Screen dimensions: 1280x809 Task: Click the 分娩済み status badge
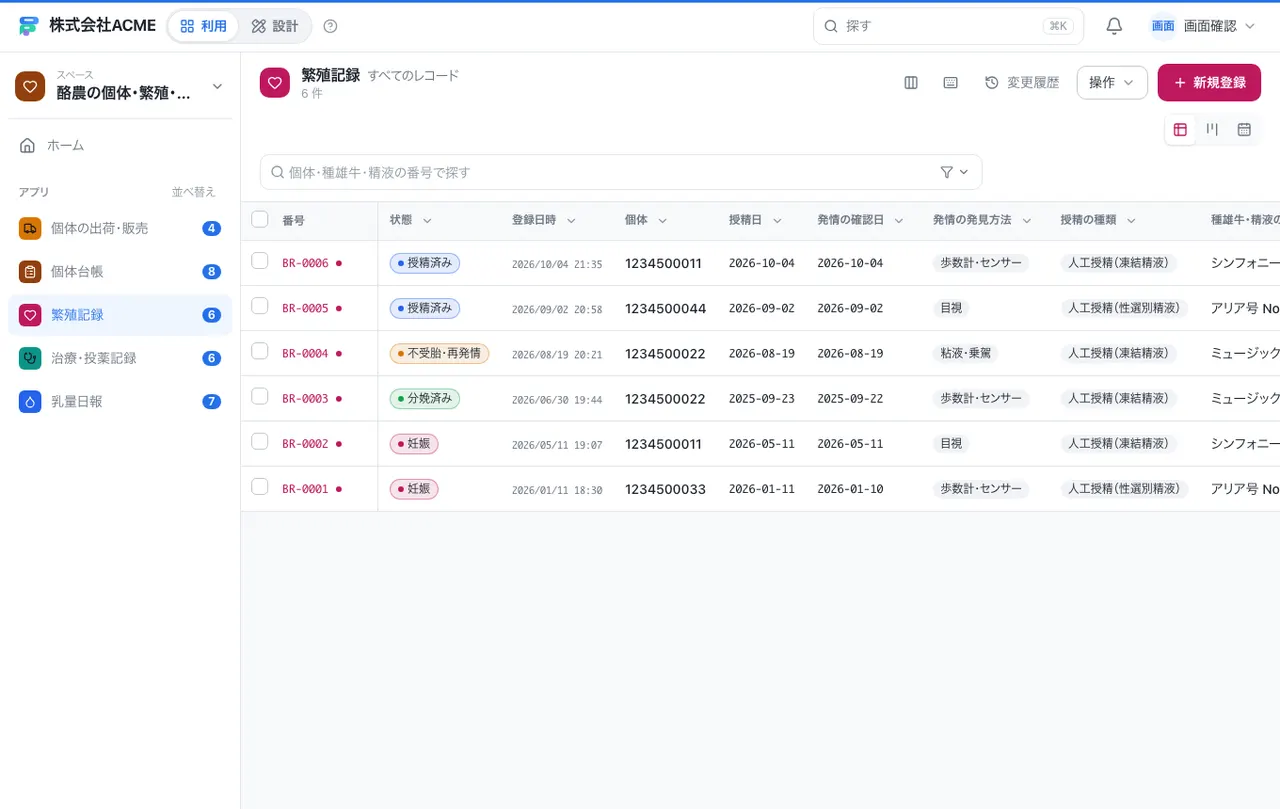point(425,398)
